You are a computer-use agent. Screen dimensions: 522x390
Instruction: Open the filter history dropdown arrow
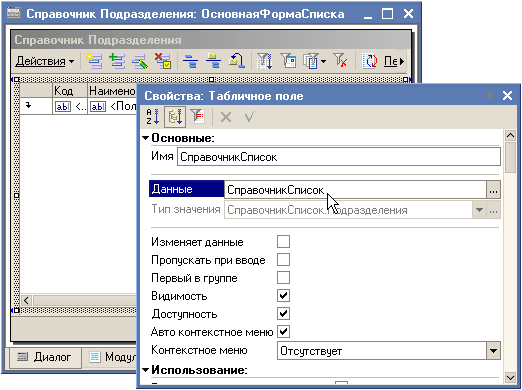click(323, 62)
